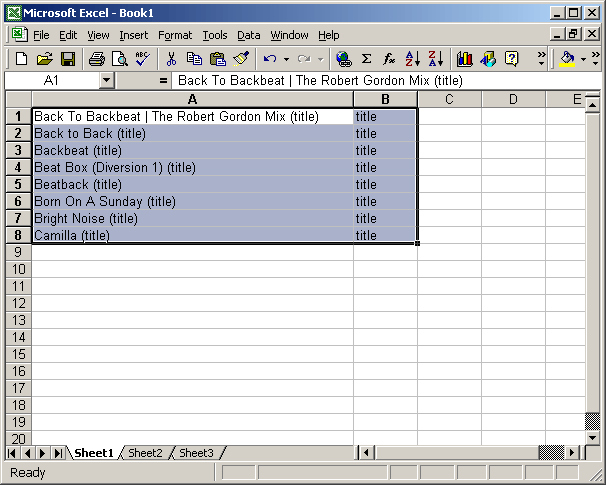The height and width of the screenshot is (485, 606).
Task: Print the sheet with the printer icon
Action: (97, 59)
